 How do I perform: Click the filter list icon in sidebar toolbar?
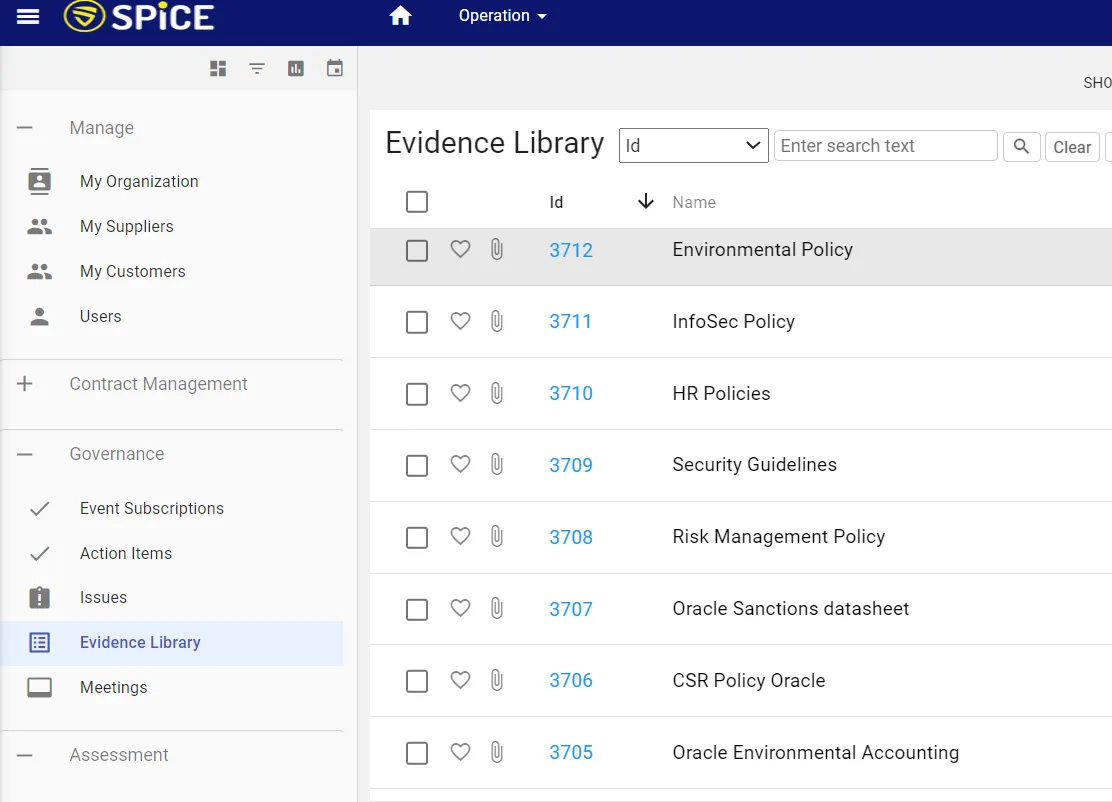pyautogui.click(x=257, y=68)
